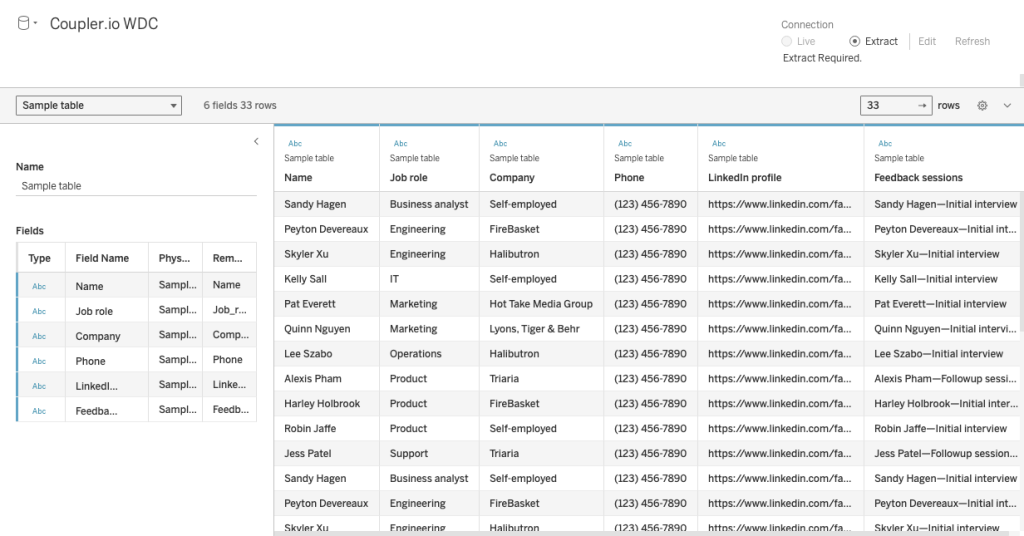Open the data source database icon menu
Viewport: 1024px width, 536px height.
pyautogui.click(x=27, y=24)
